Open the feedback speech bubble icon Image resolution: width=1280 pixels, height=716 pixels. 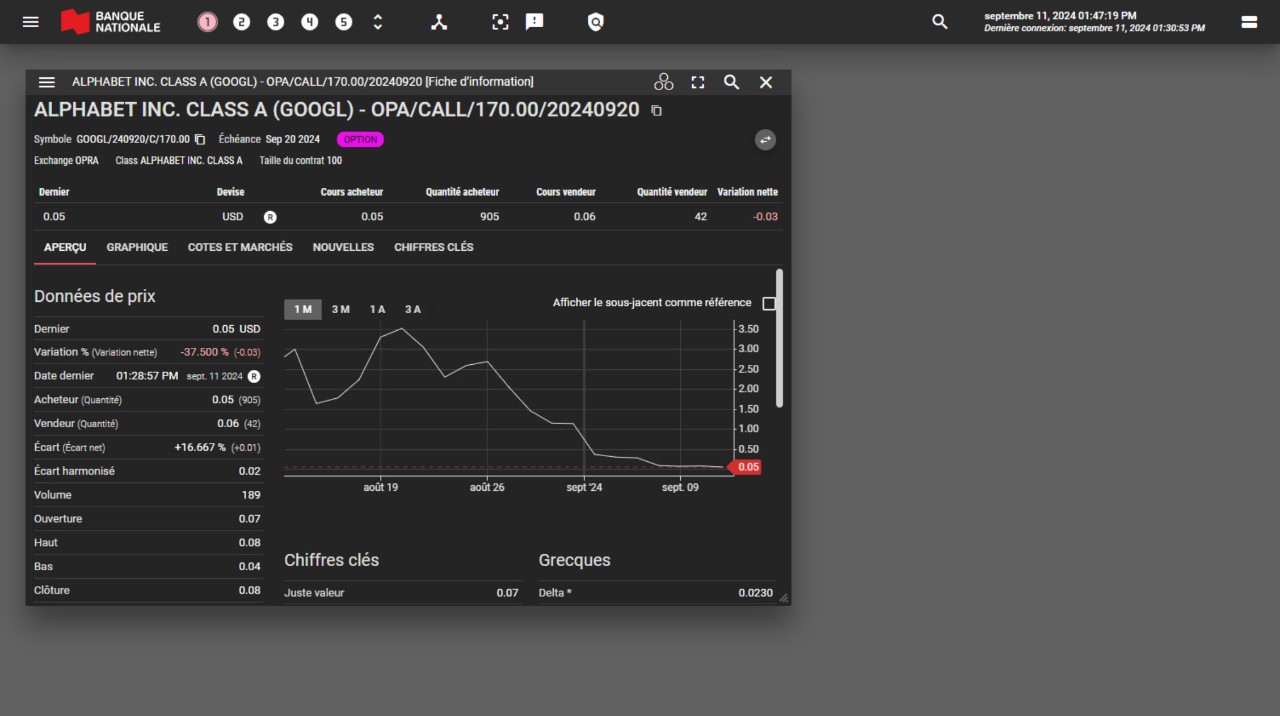pos(535,21)
